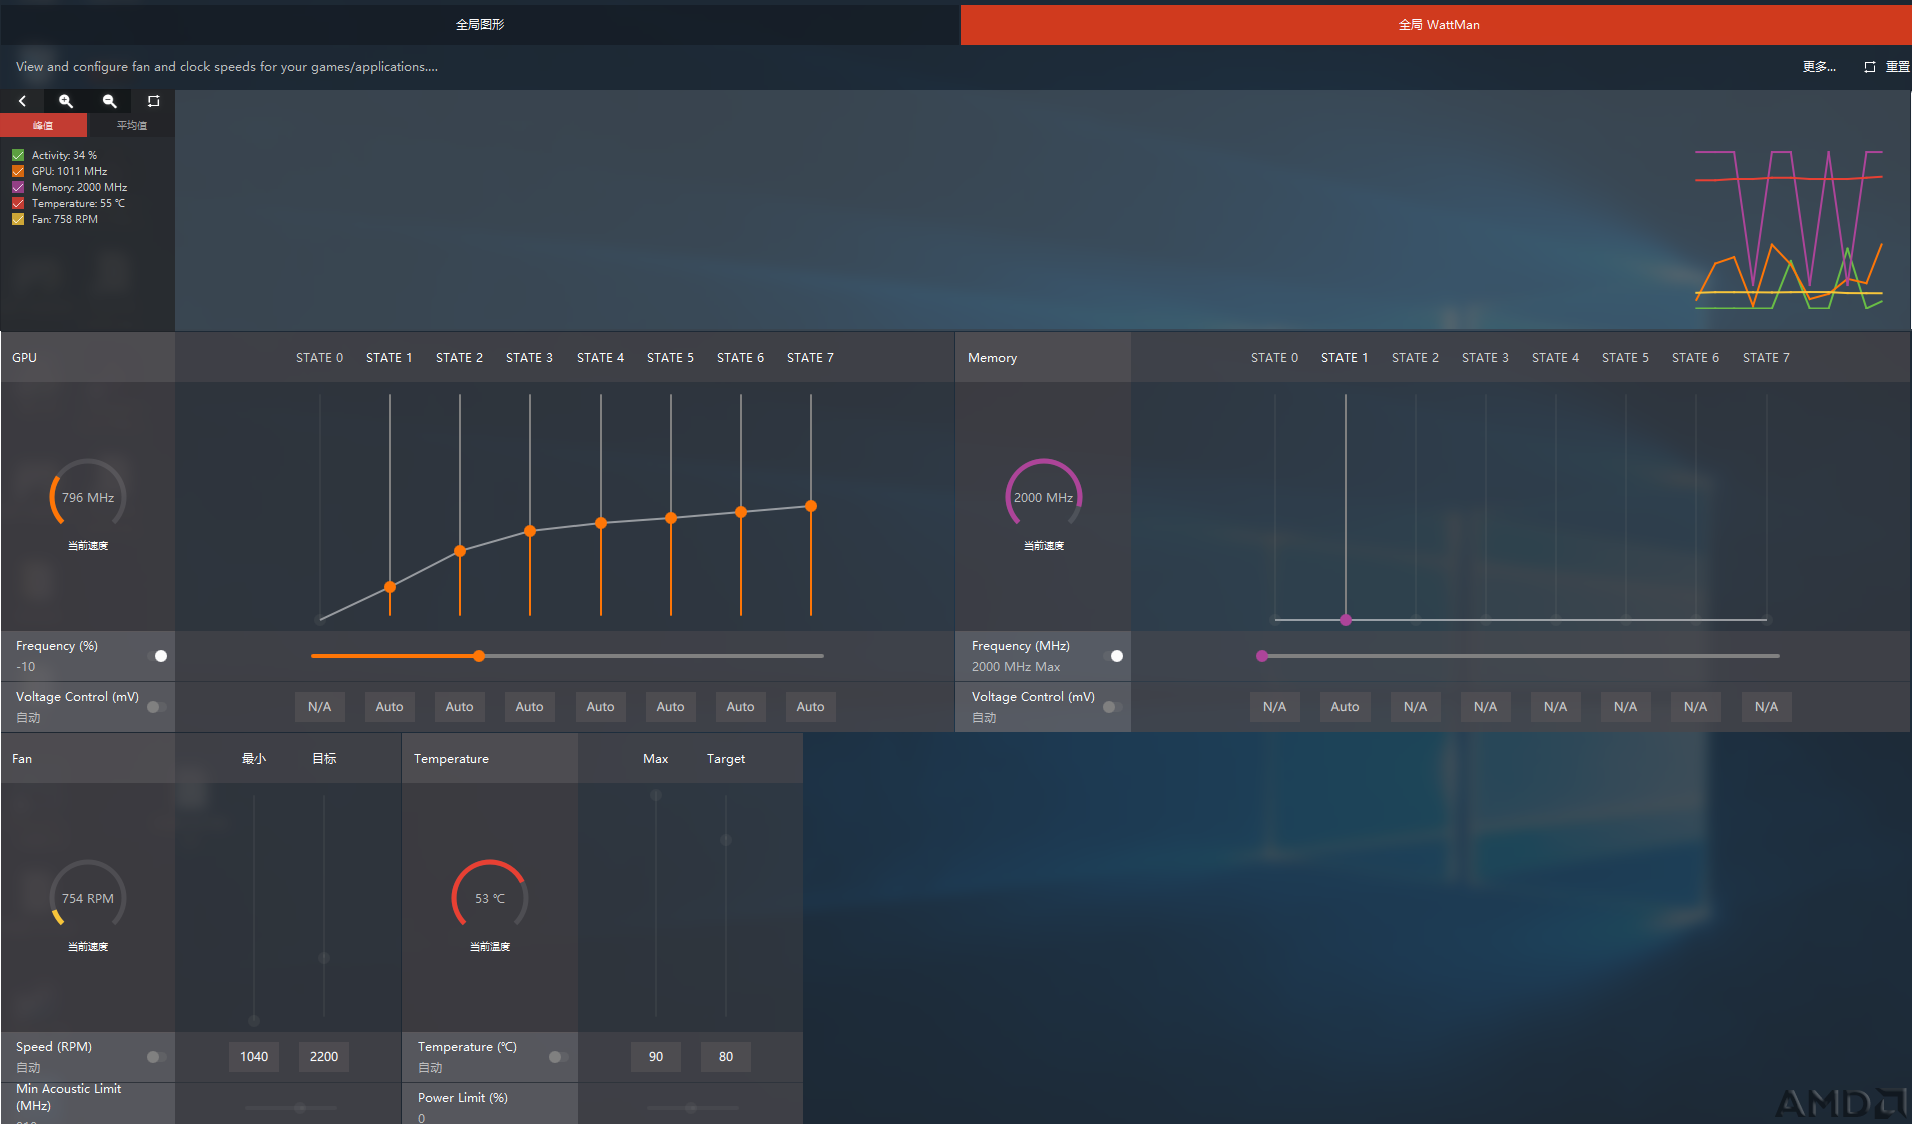Click Memory STATE 3 voltage N/A field
The image size is (1912, 1124).
[x=1485, y=707]
